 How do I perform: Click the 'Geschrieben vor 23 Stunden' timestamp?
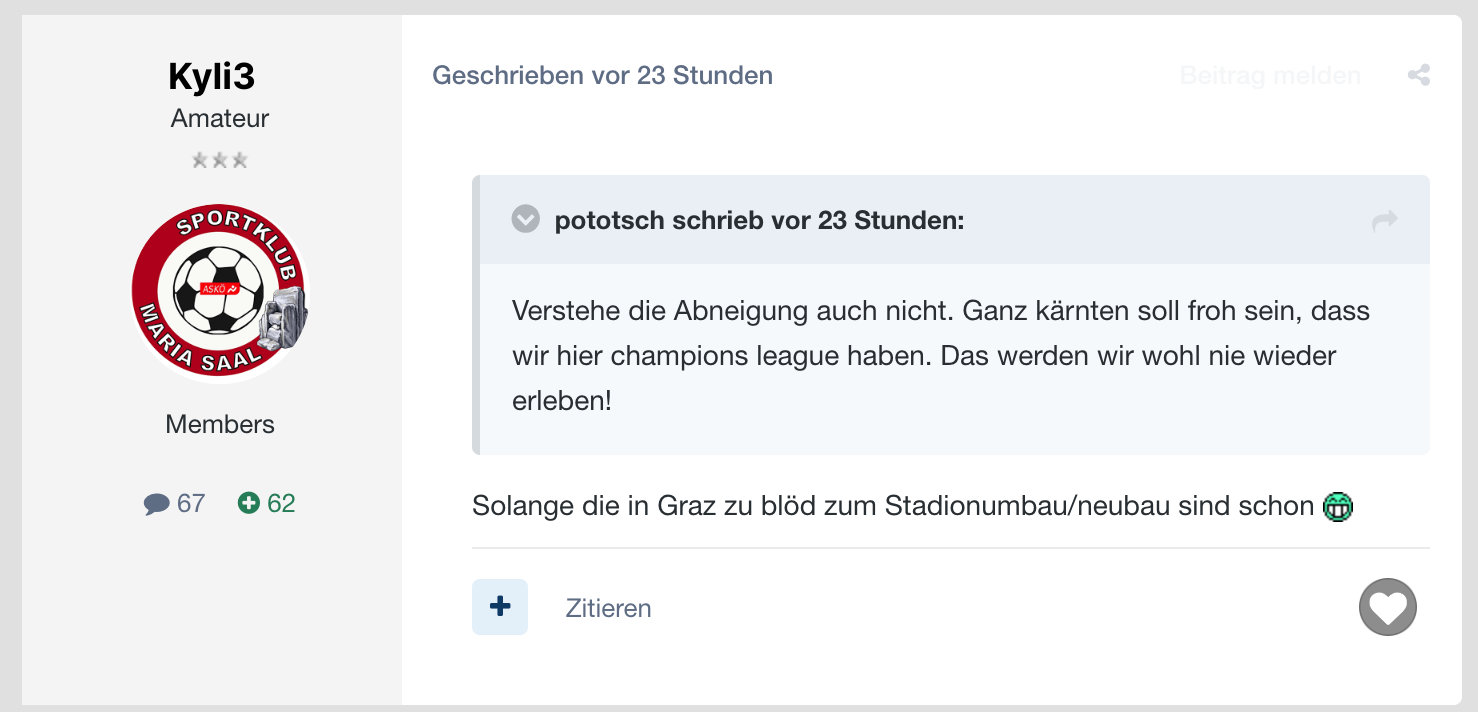tap(602, 75)
